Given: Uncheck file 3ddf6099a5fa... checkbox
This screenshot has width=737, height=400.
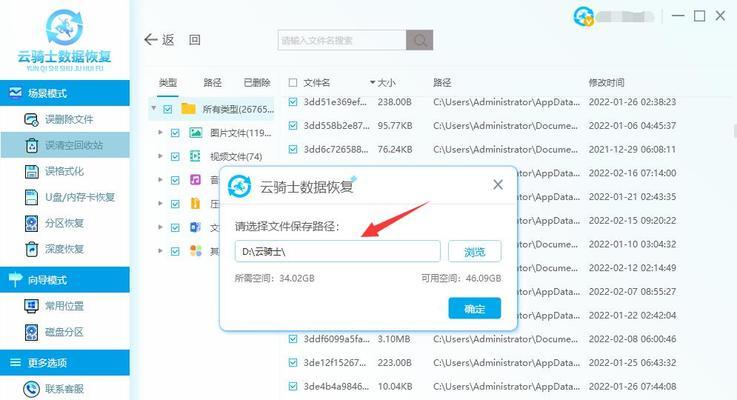Looking at the screenshot, I should (x=293, y=339).
